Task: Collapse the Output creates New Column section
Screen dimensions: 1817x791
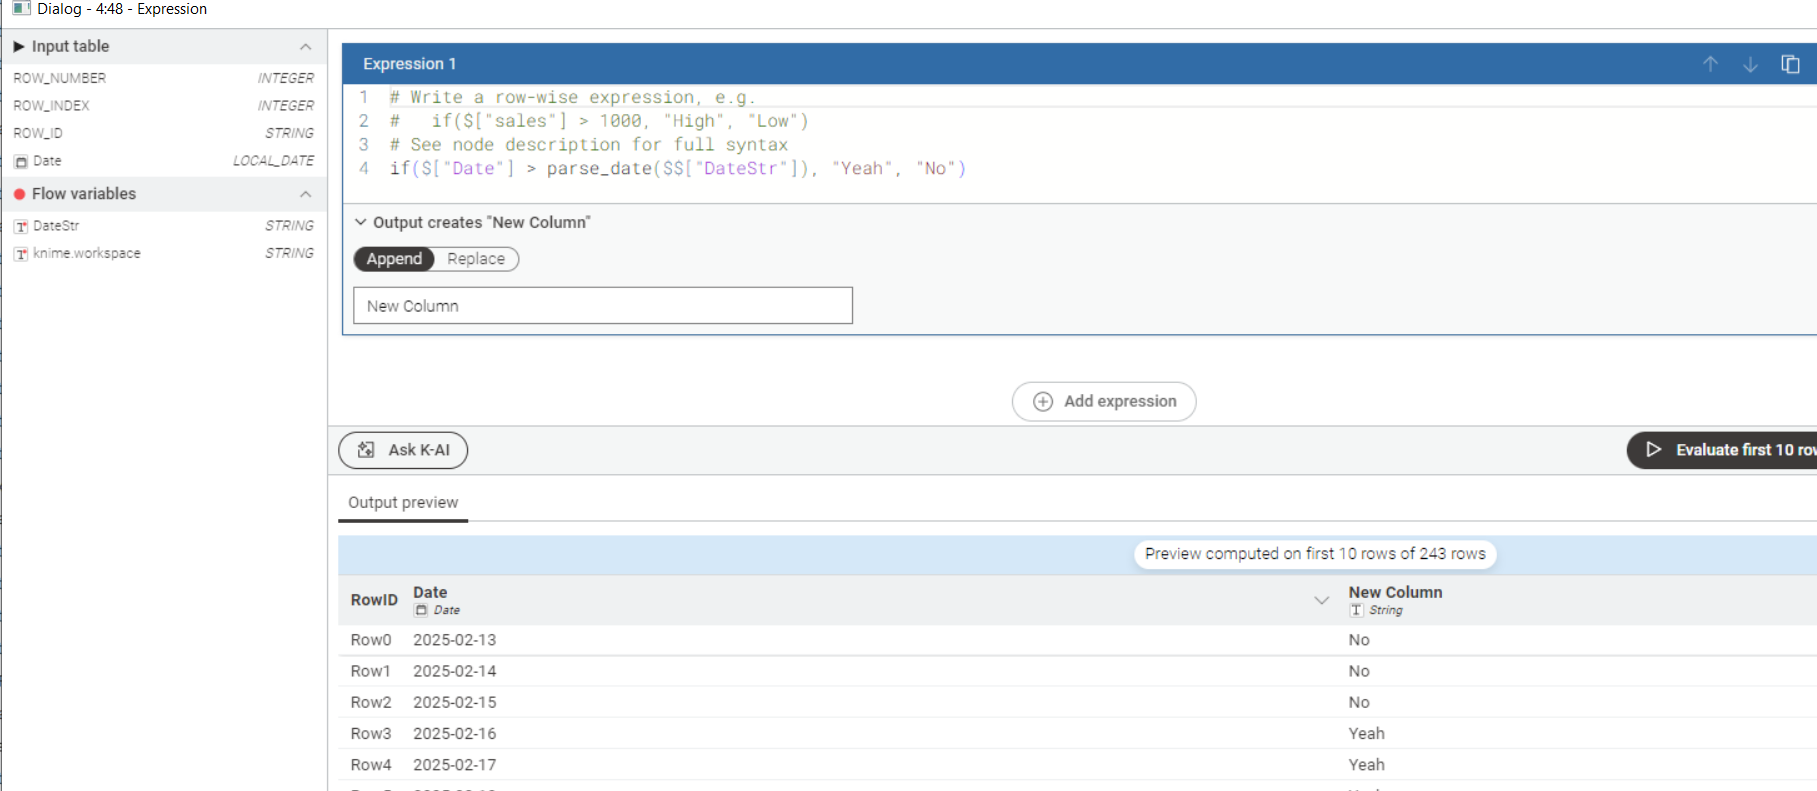Action: tap(361, 222)
